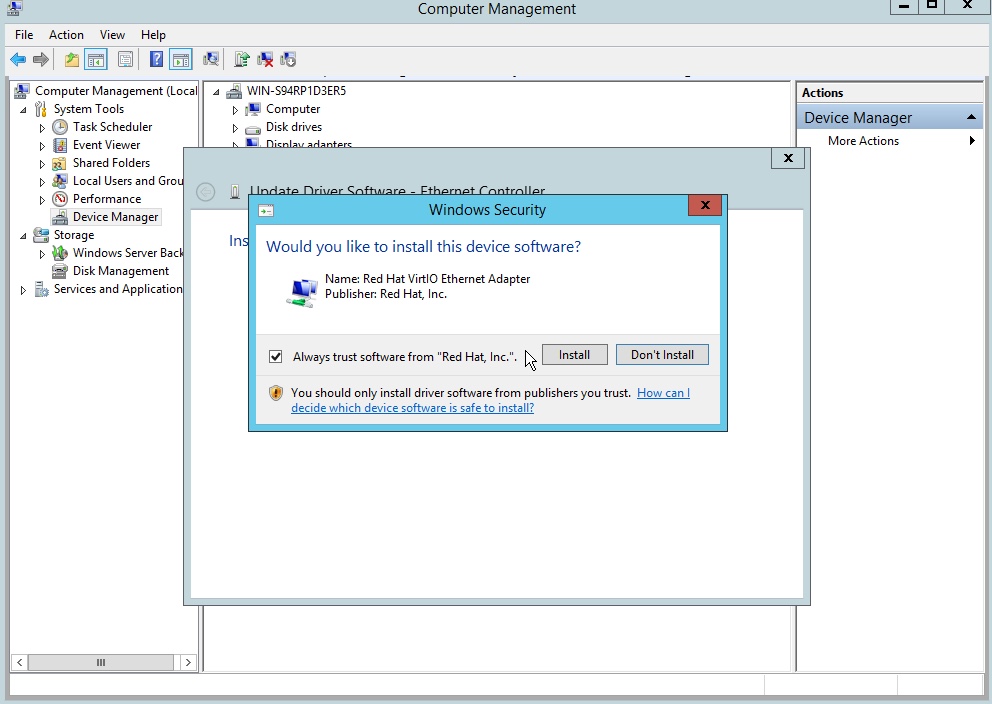Click the security shield warning icon
The width and height of the screenshot is (992, 704).
tap(276, 393)
